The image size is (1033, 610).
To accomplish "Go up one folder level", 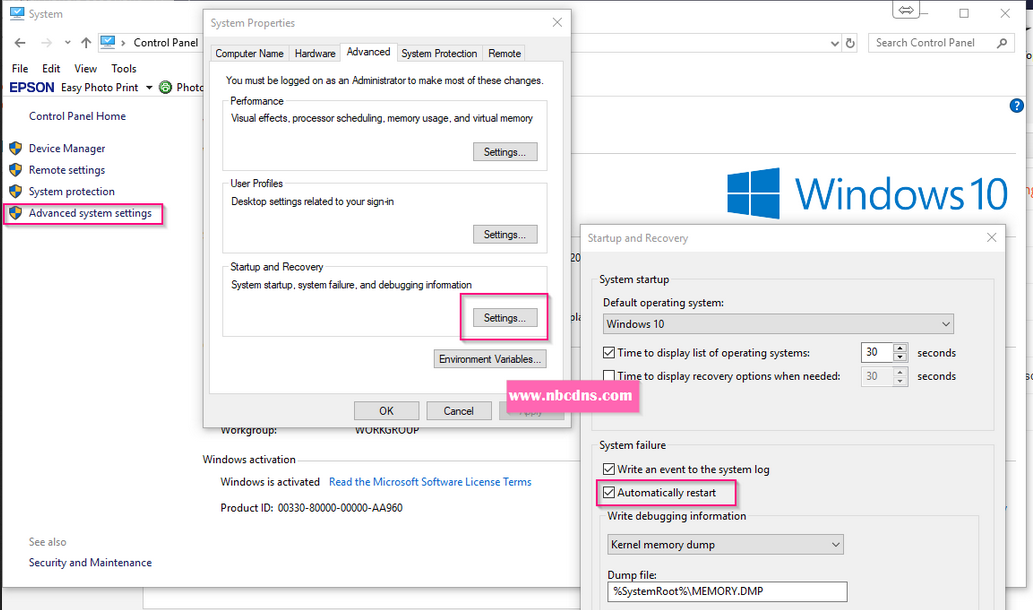I will click(x=86, y=43).
